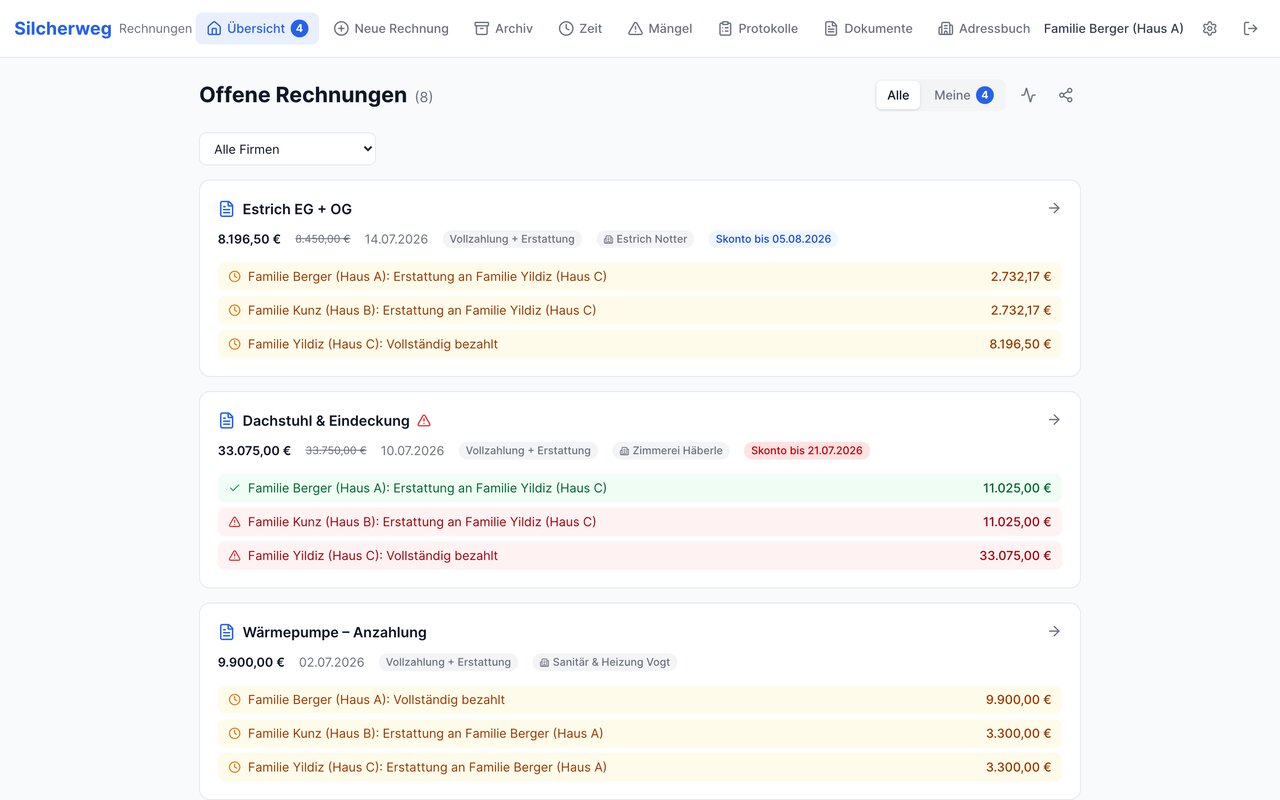Screen dimensions: 1280x800
Task: Open the Neue Rechnung tab
Action: [391, 29]
